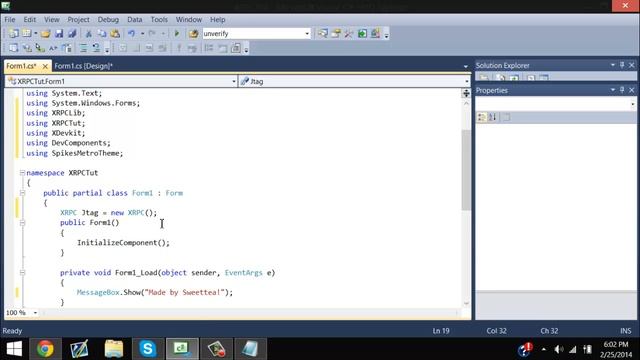Pin the Properties panel

click(622, 90)
